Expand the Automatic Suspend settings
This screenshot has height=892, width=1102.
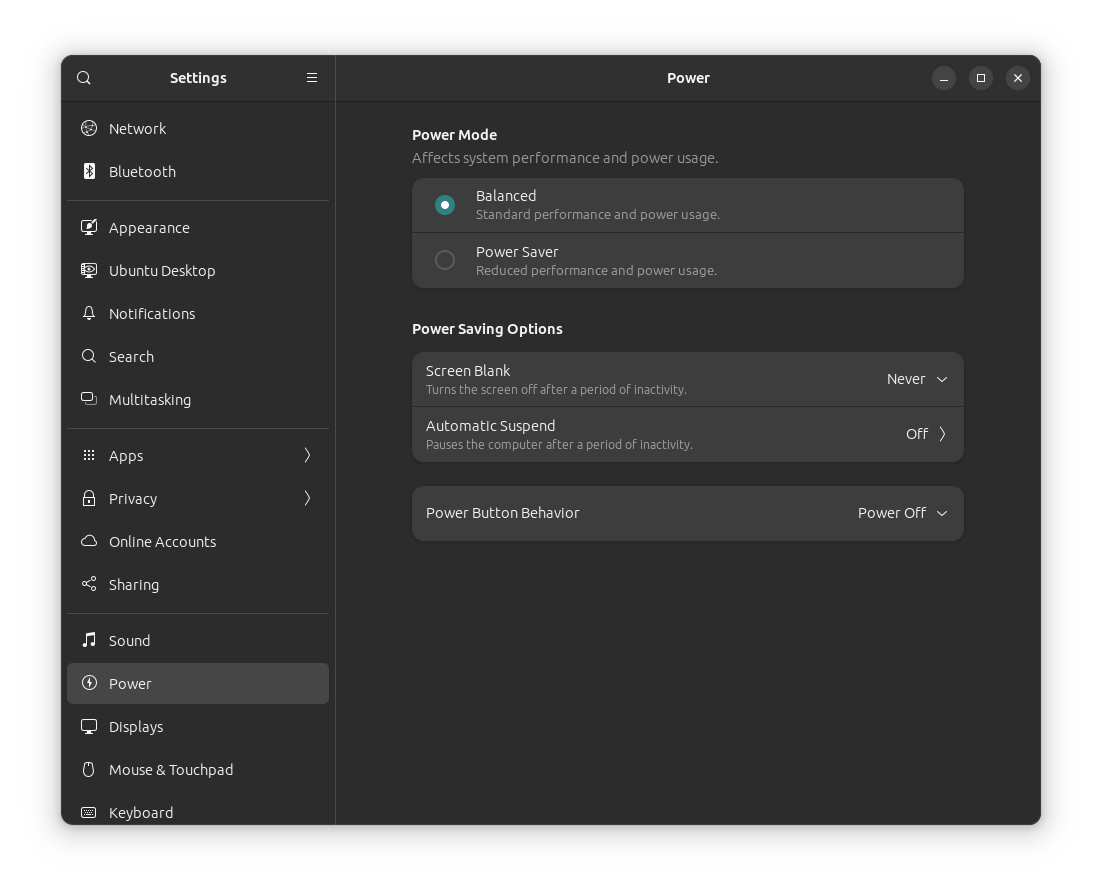pyautogui.click(x=926, y=434)
